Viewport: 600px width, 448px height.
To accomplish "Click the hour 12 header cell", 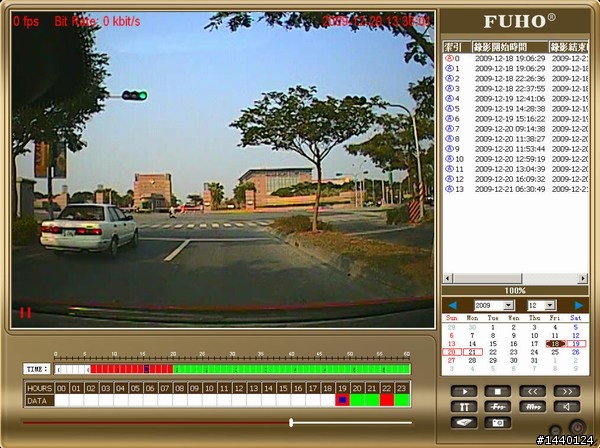I will [x=239, y=388].
